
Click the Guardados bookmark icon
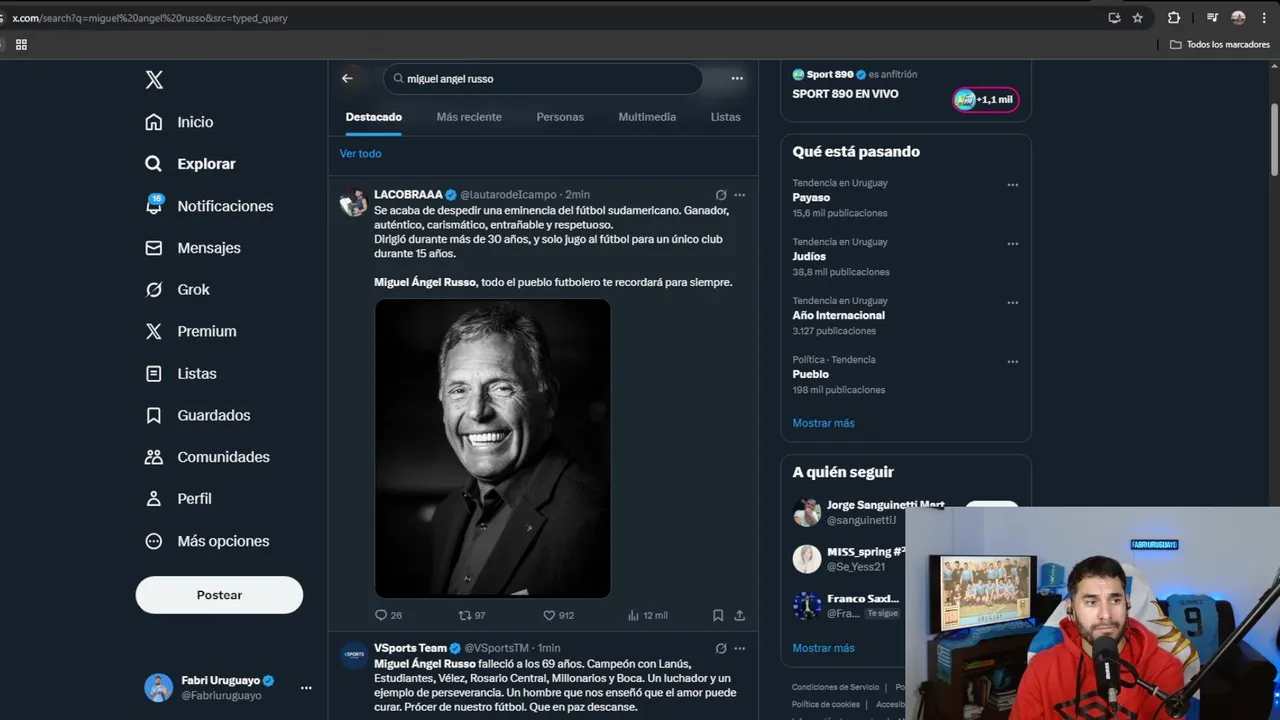pos(153,415)
